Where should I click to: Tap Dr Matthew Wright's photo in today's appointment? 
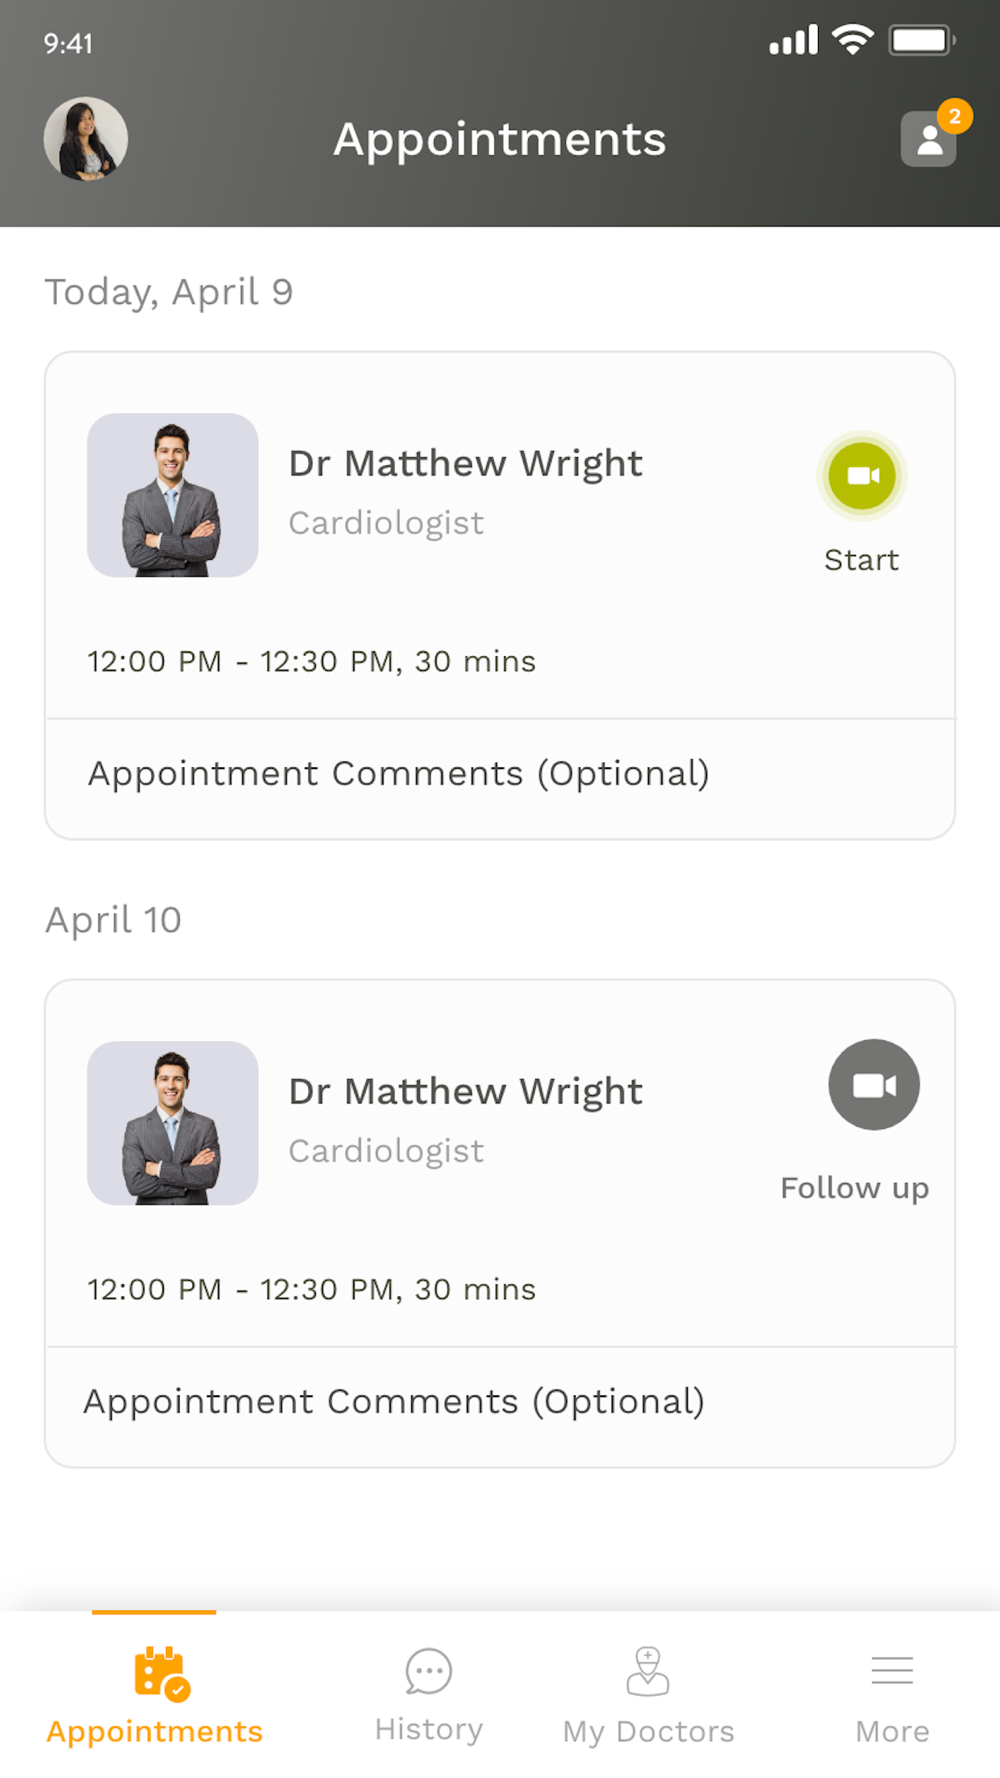173,495
